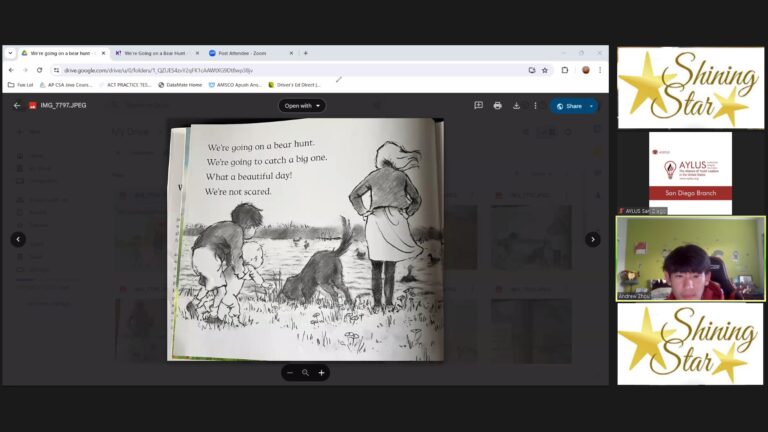Screen dimensions: 768x432
Task: Click the previewed bear hunt book page
Action: [306, 240]
